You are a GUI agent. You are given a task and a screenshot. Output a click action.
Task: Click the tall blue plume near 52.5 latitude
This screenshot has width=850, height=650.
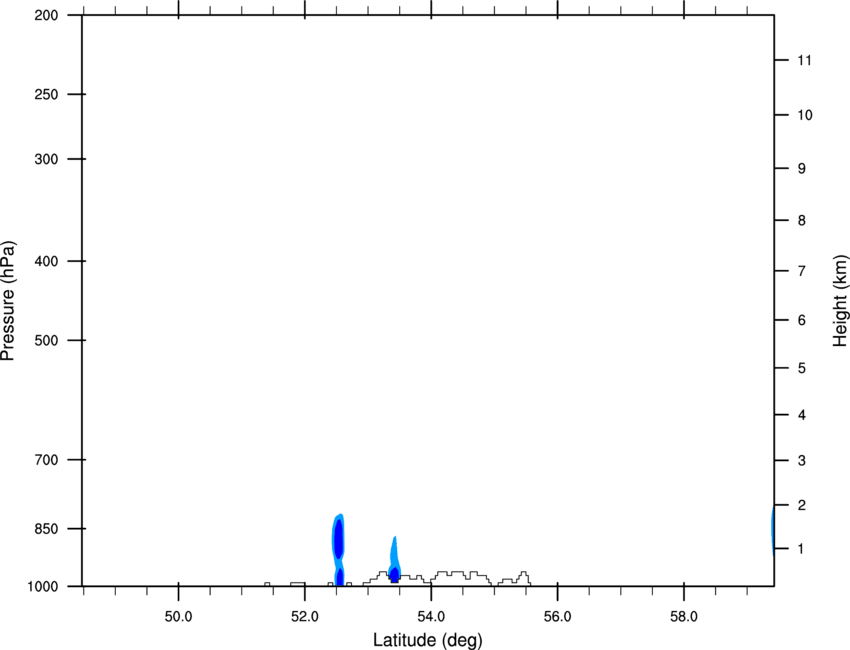click(x=338, y=550)
